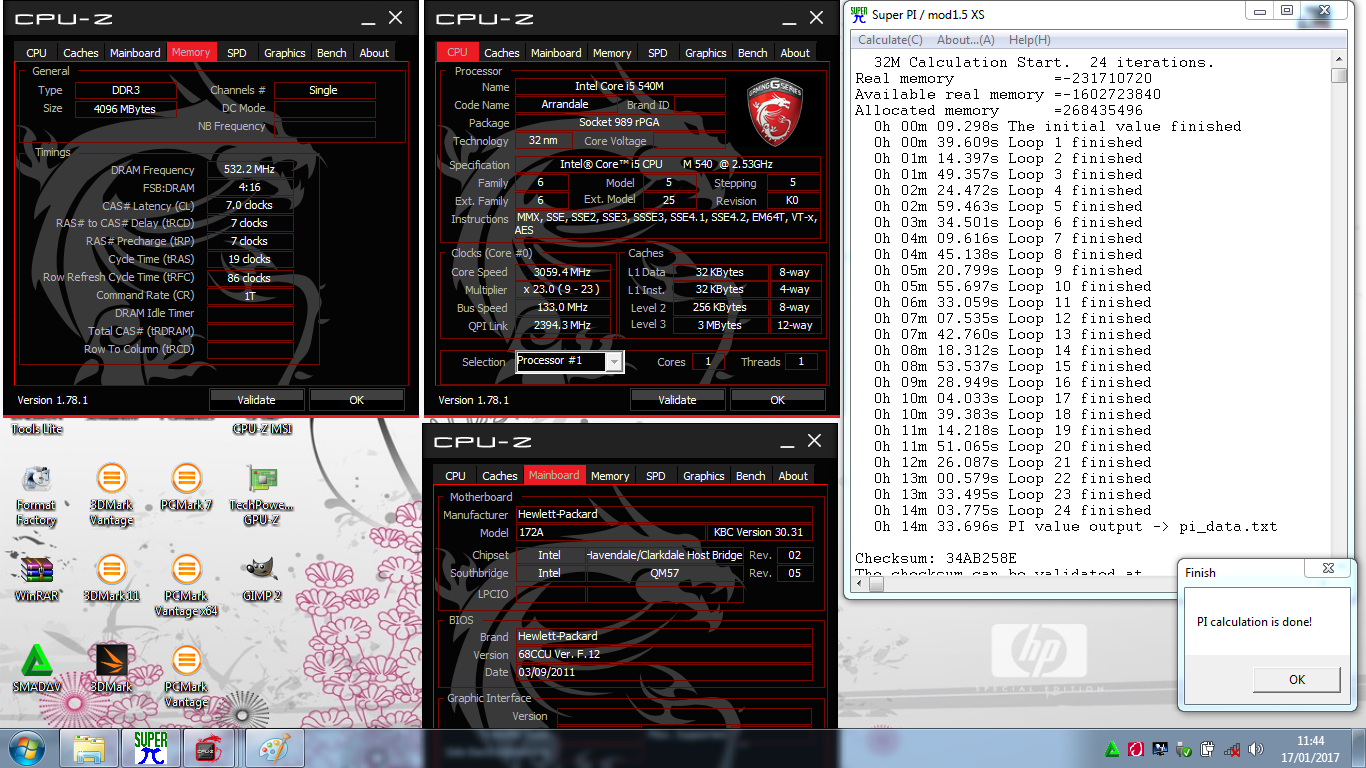Open the Windows Start menu

point(26,748)
